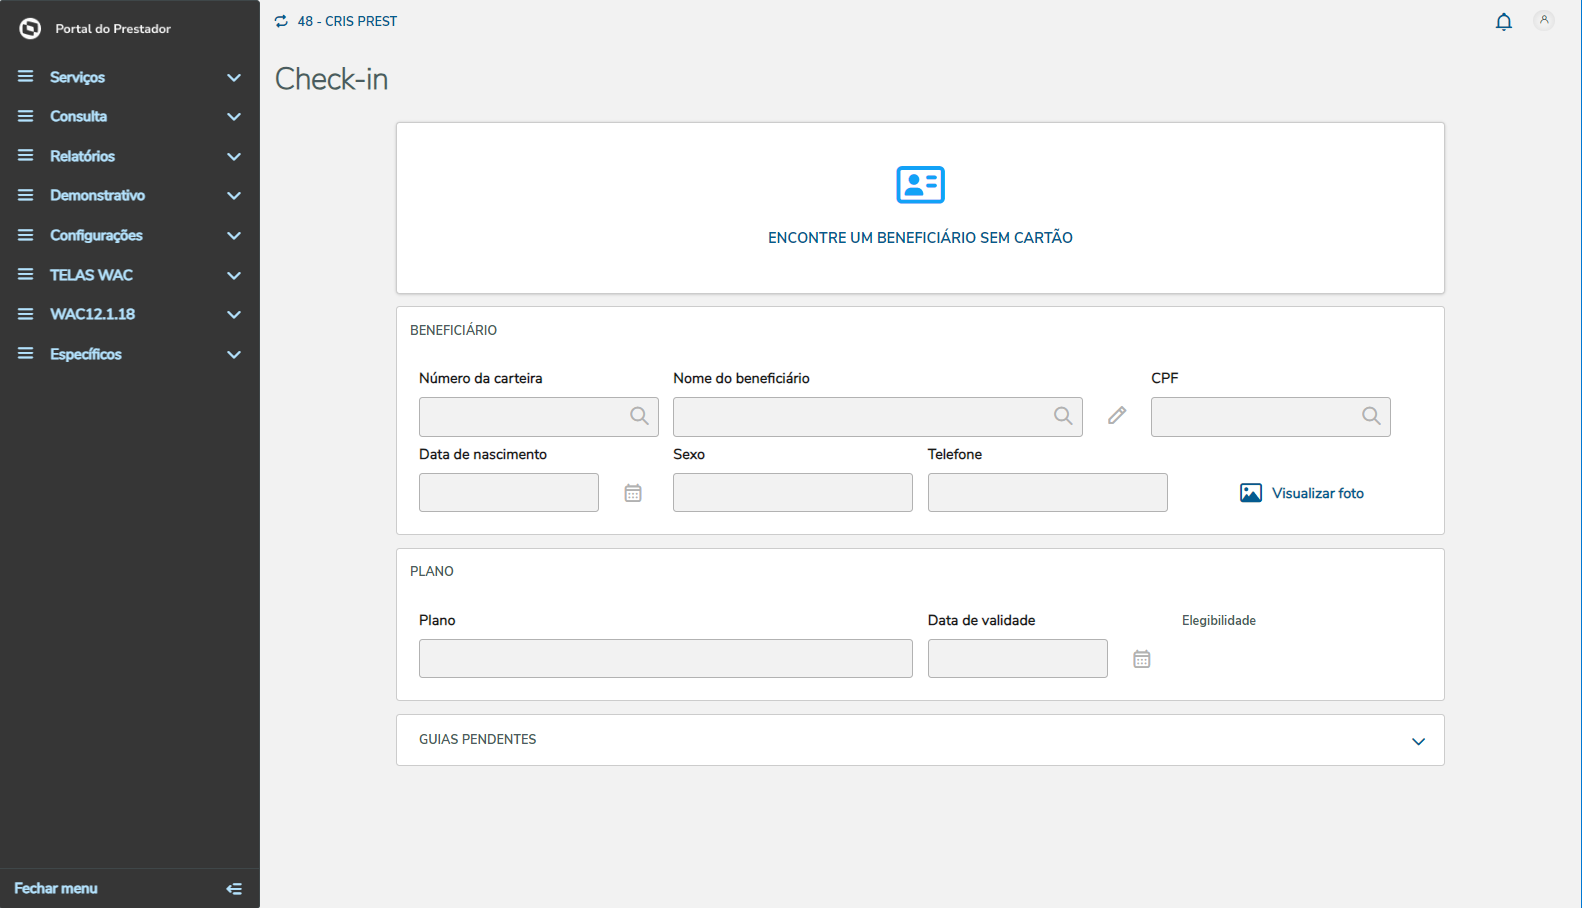Image resolution: width=1582 pixels, height=908 pixels.
Task: Expand the Relatórios menu chevron
Action: 234,157
